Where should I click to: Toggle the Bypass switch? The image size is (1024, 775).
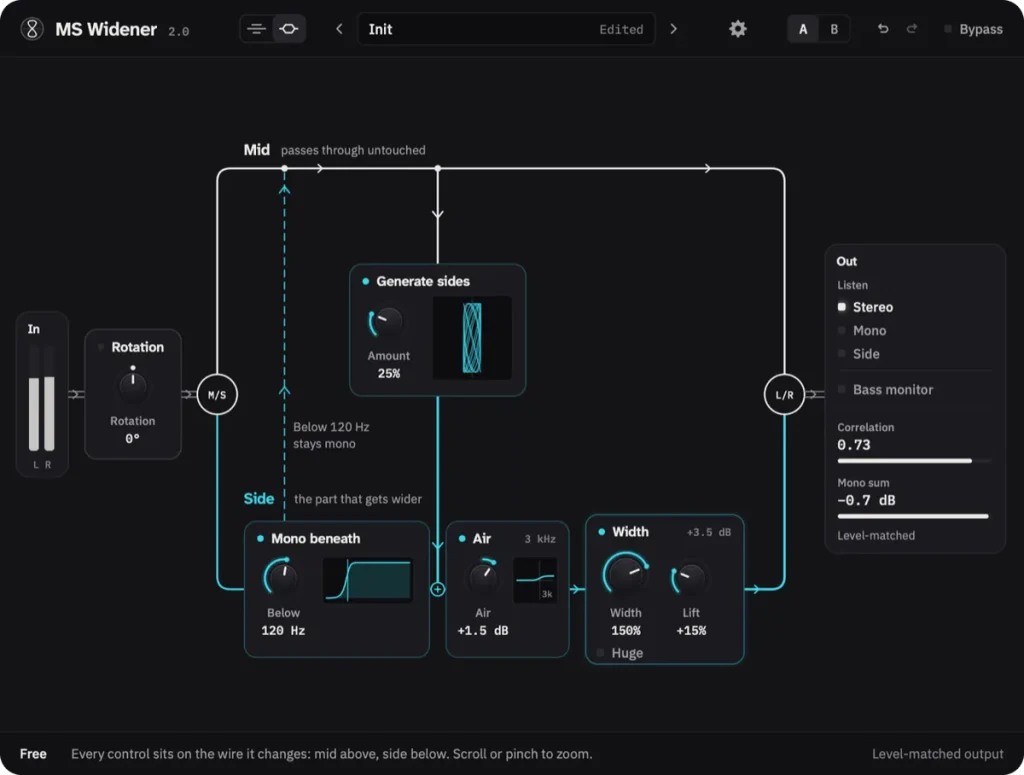[x=973, y=29]
